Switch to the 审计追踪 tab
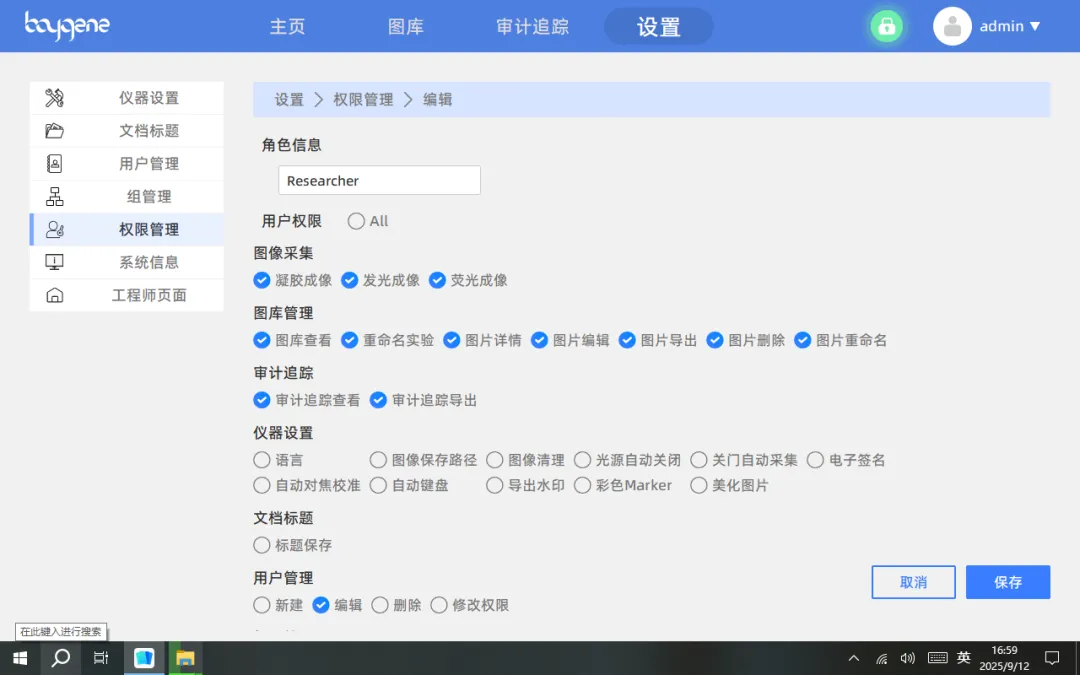The image size is (1080, 675). (x=532, y=27)
